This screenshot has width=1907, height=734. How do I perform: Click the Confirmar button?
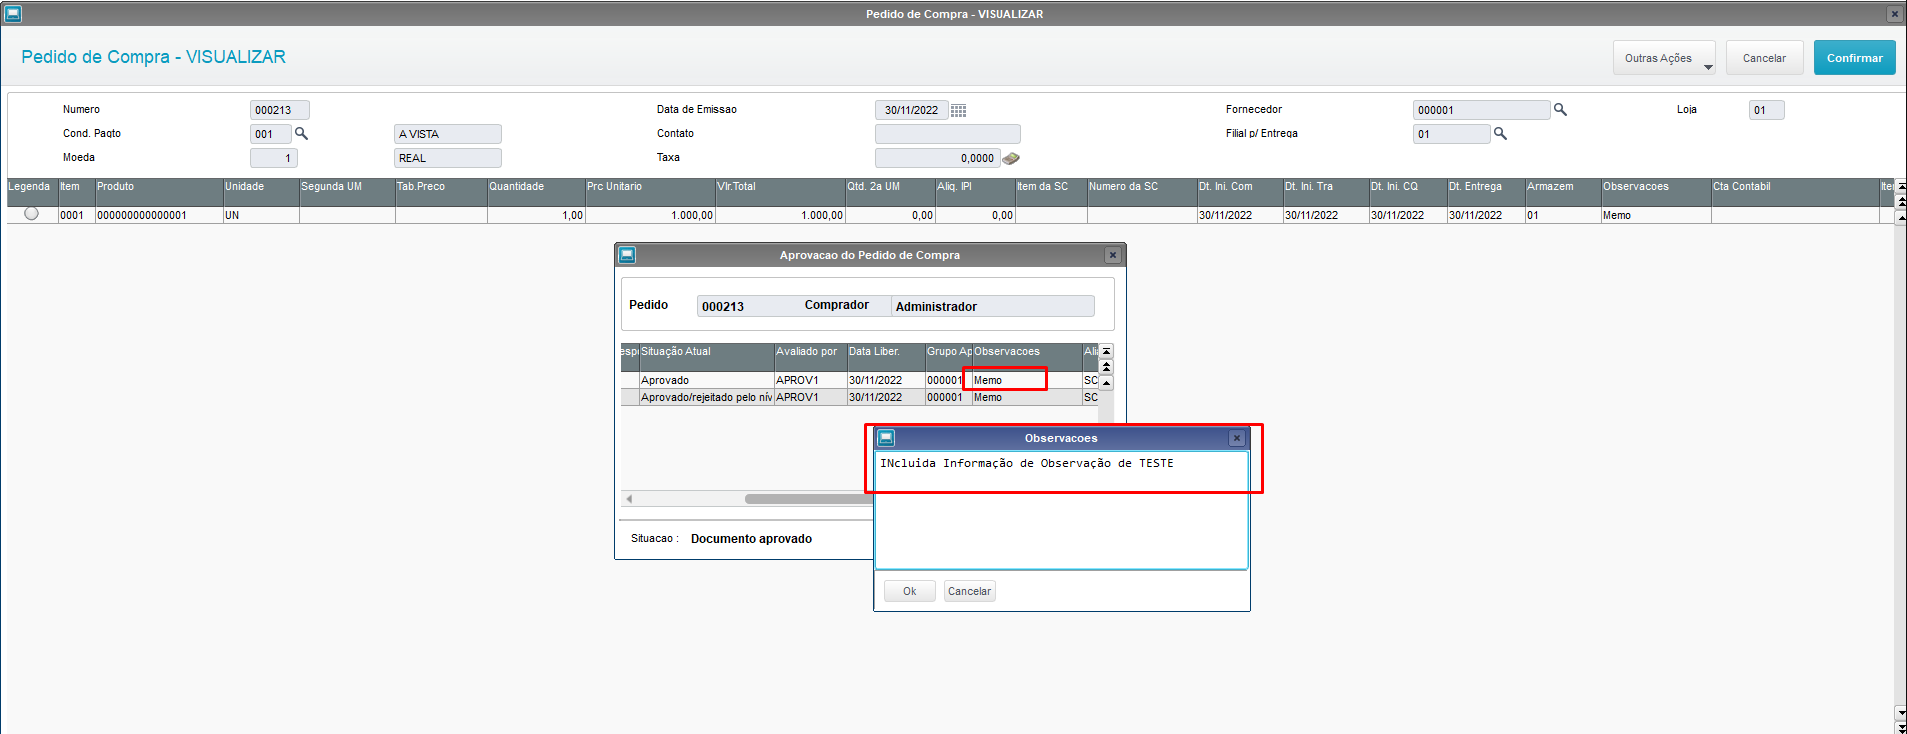click(1854, 58)
